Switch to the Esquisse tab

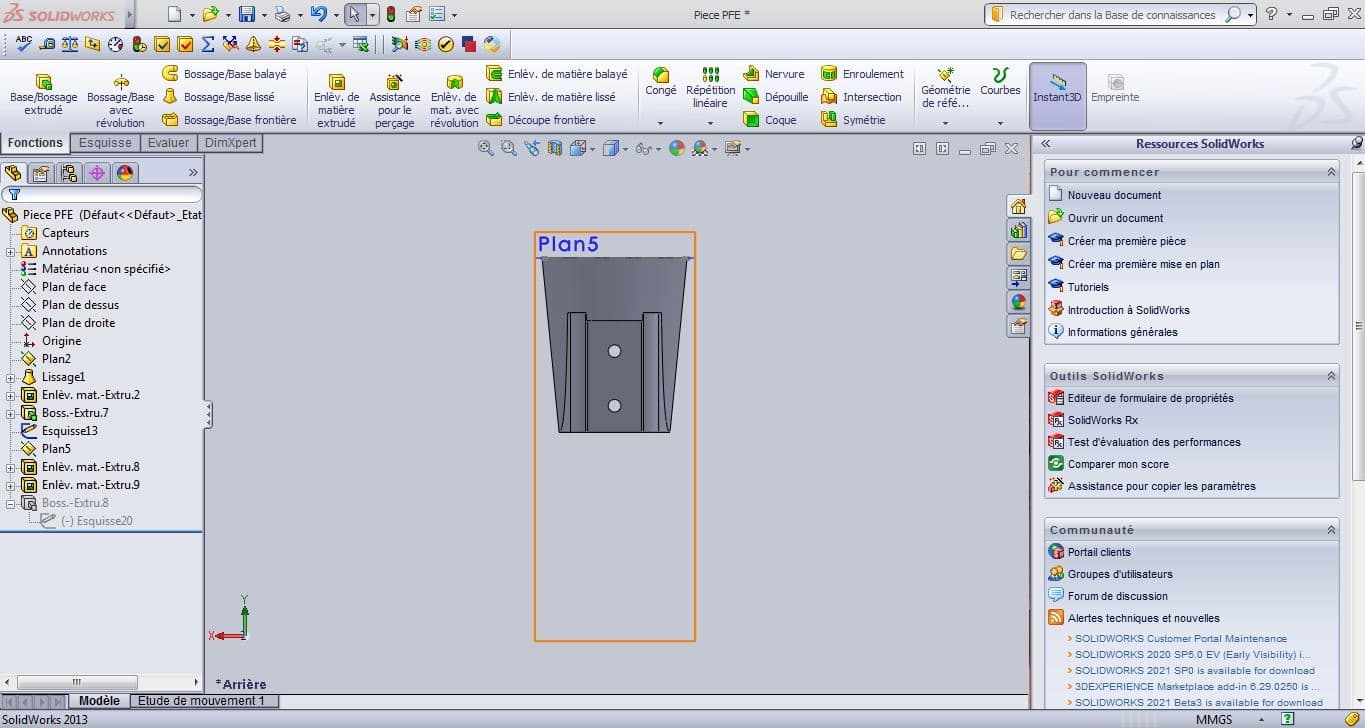pos(105,143)
